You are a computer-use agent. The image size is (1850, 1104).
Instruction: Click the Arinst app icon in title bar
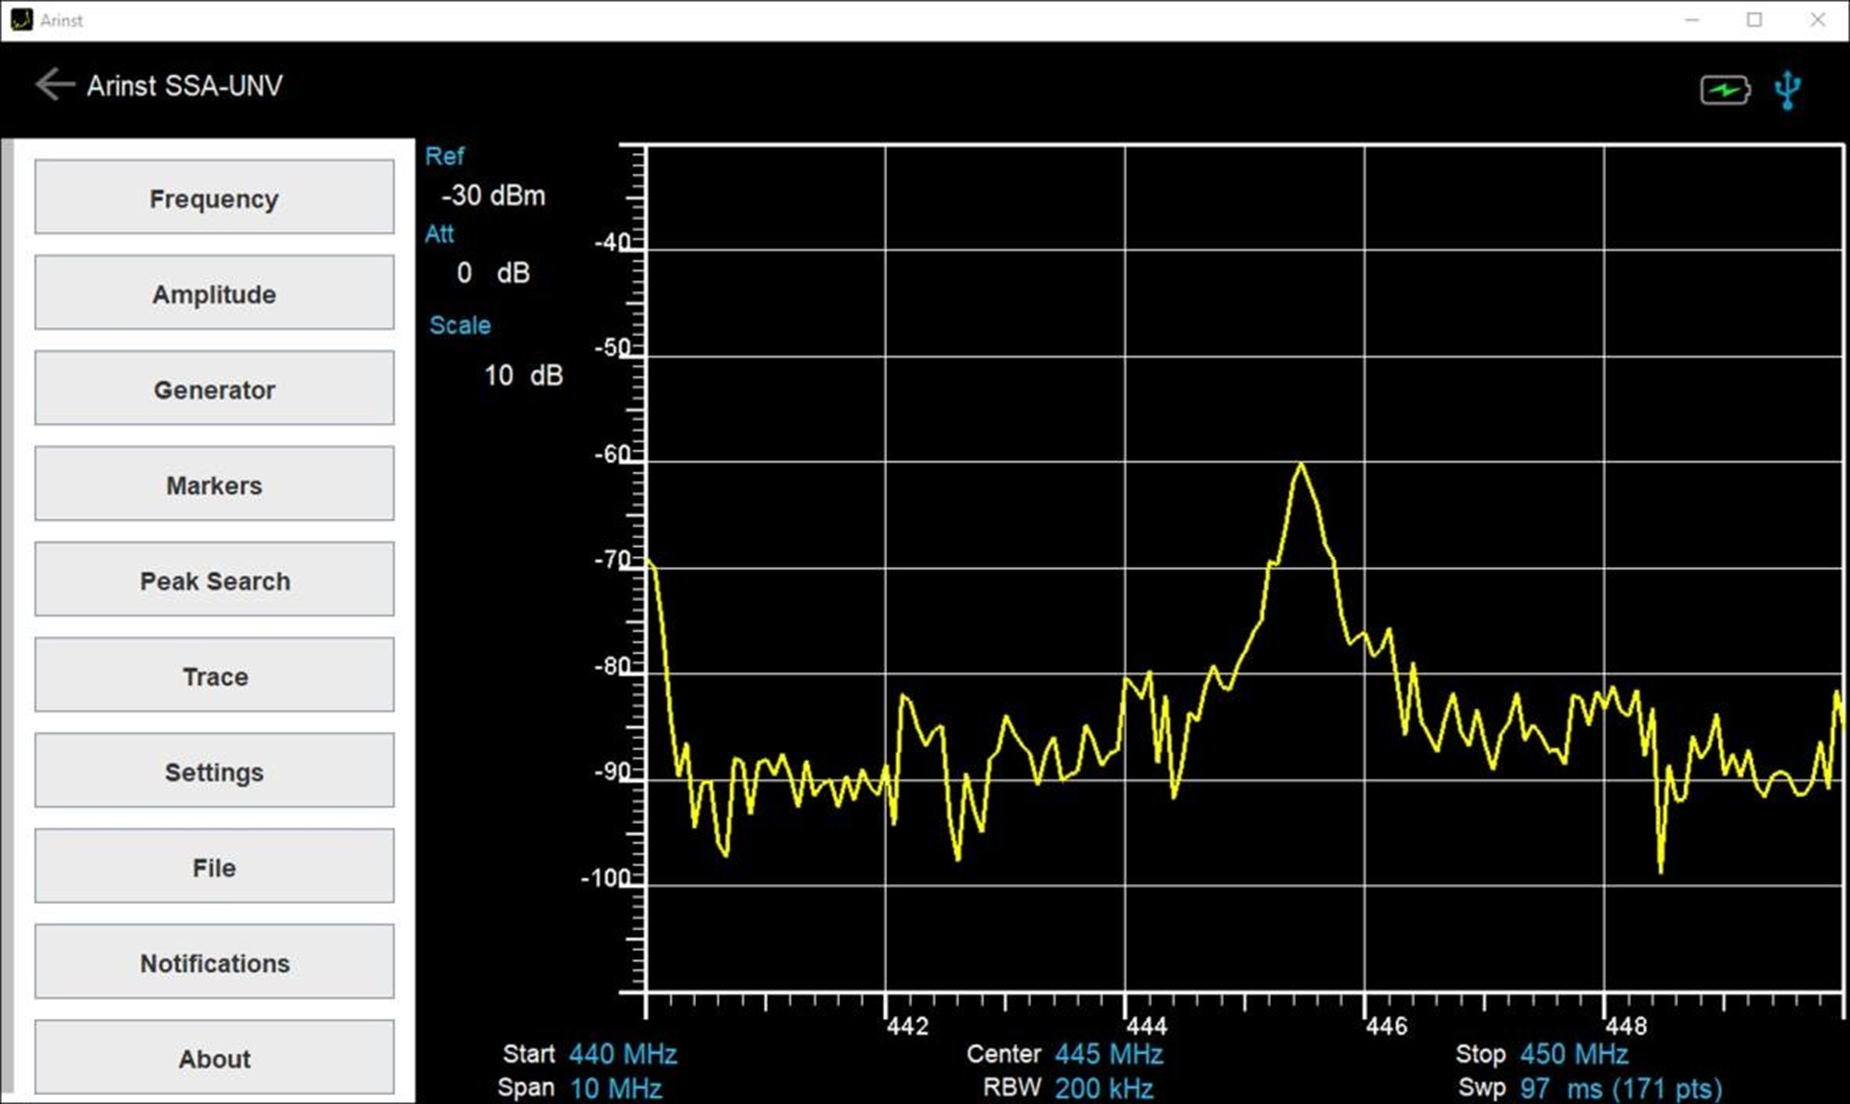(21, 20)
